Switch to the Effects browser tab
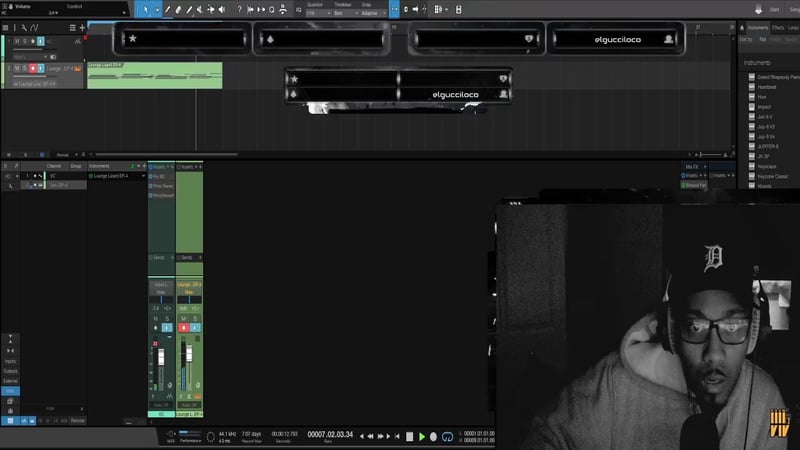Viewport: 800px width, 450px height. click(x=777, y=28)
